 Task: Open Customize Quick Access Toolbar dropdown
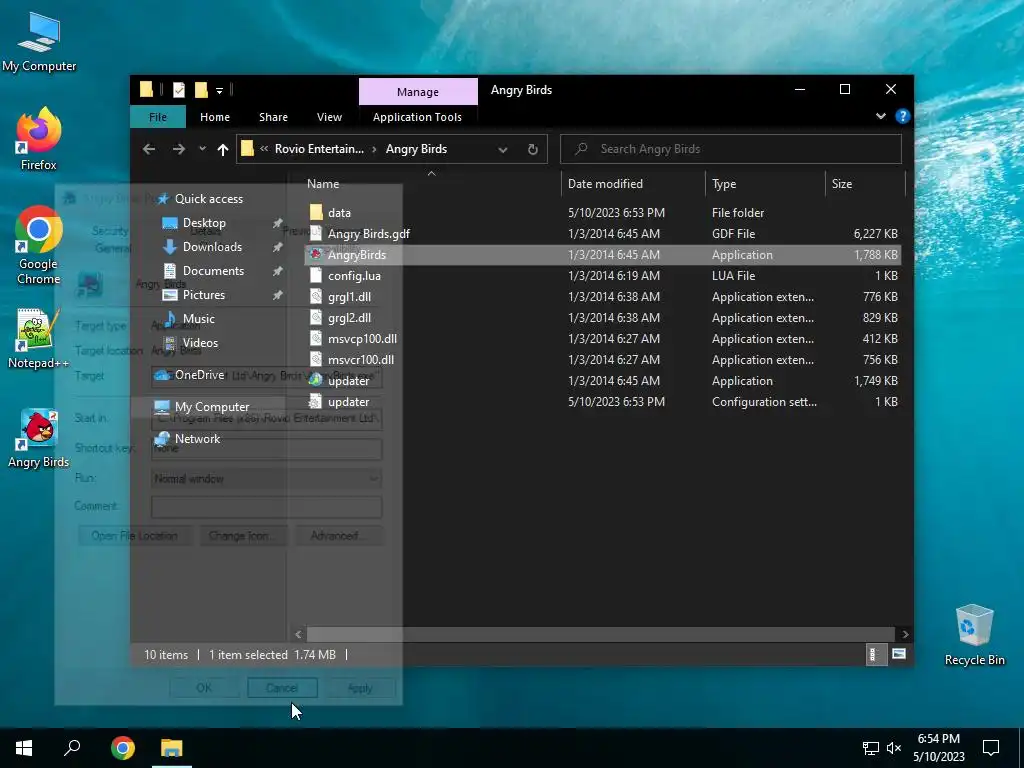click(x=219, y=91)
